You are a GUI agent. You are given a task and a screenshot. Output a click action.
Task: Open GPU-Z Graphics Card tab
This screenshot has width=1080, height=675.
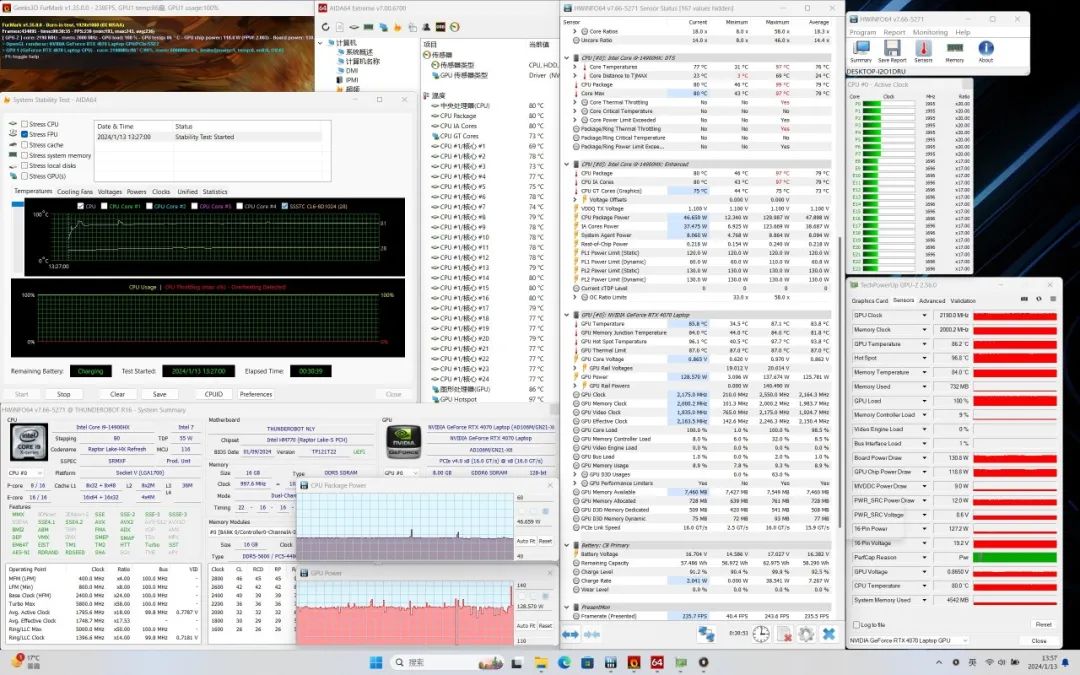(x=870, y=300)
